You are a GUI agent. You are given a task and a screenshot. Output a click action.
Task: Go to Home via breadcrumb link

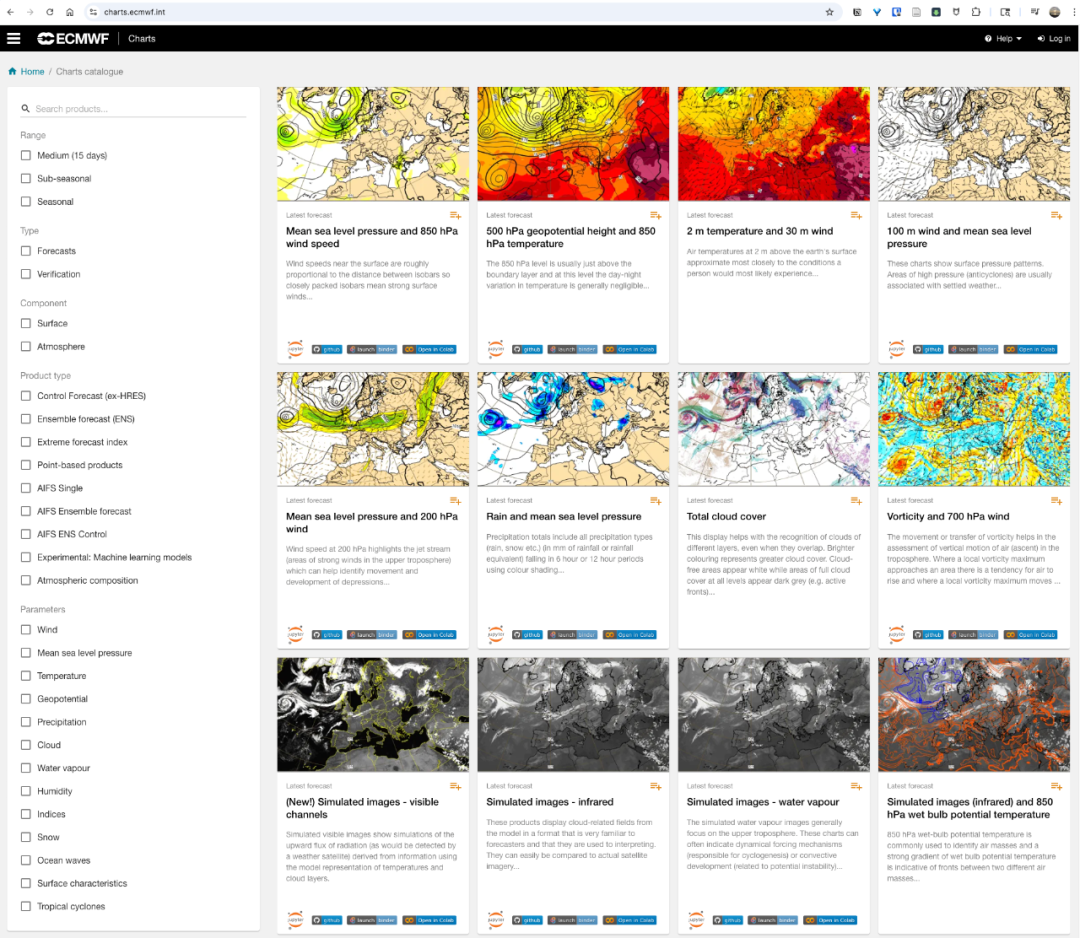[x=32, y=72]
